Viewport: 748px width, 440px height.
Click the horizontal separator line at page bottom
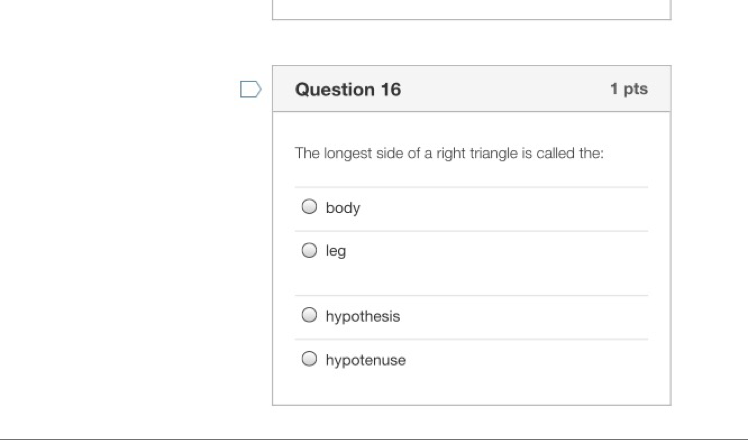[374, 438]
